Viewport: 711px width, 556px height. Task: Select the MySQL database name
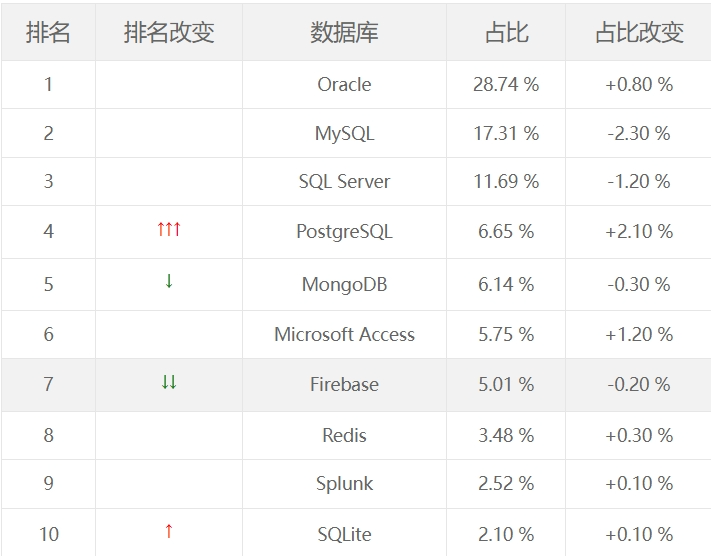[344, 133]
